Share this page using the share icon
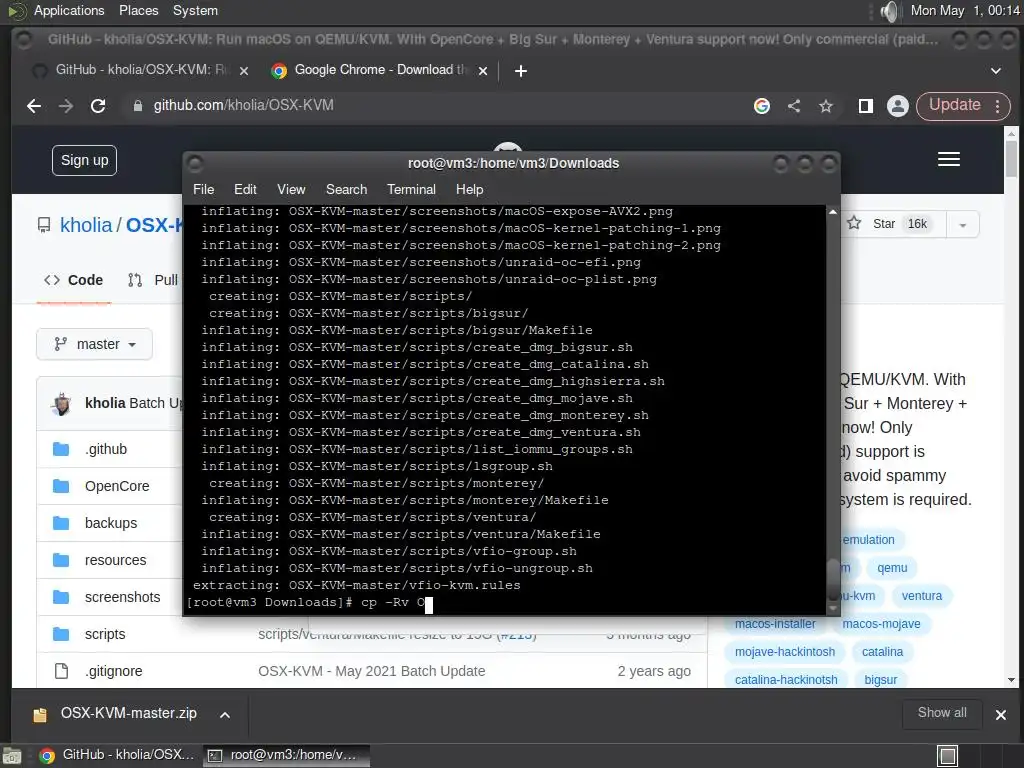The height and width of the screenshot is (768, 1024). click(794, 106)
